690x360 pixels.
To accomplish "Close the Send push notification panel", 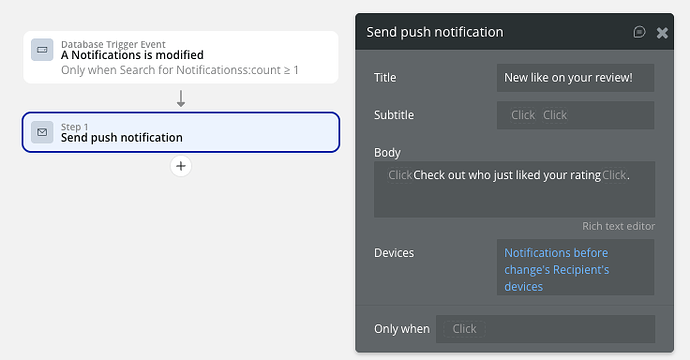I will pyautogui.click(x=662, y=33).
